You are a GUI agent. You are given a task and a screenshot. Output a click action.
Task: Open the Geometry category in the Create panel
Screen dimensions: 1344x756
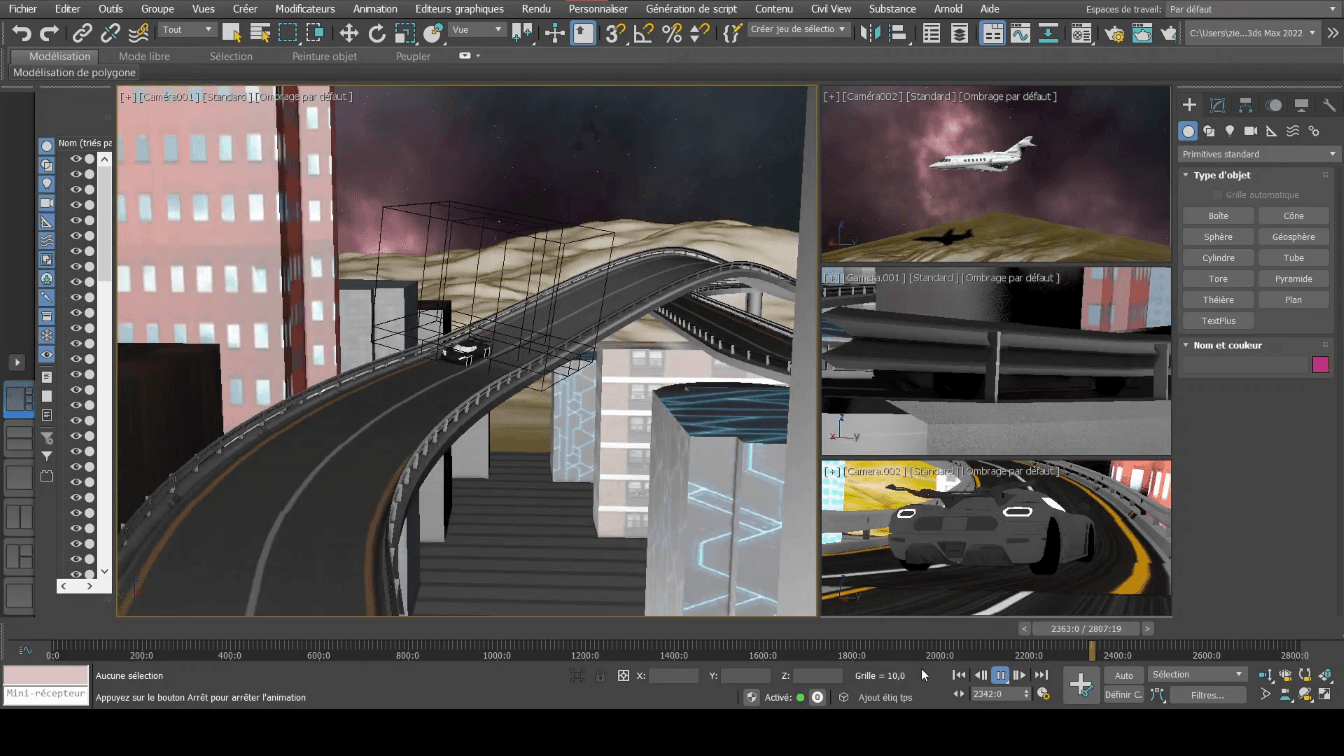pyautogui.click(x=1188, y=131)
